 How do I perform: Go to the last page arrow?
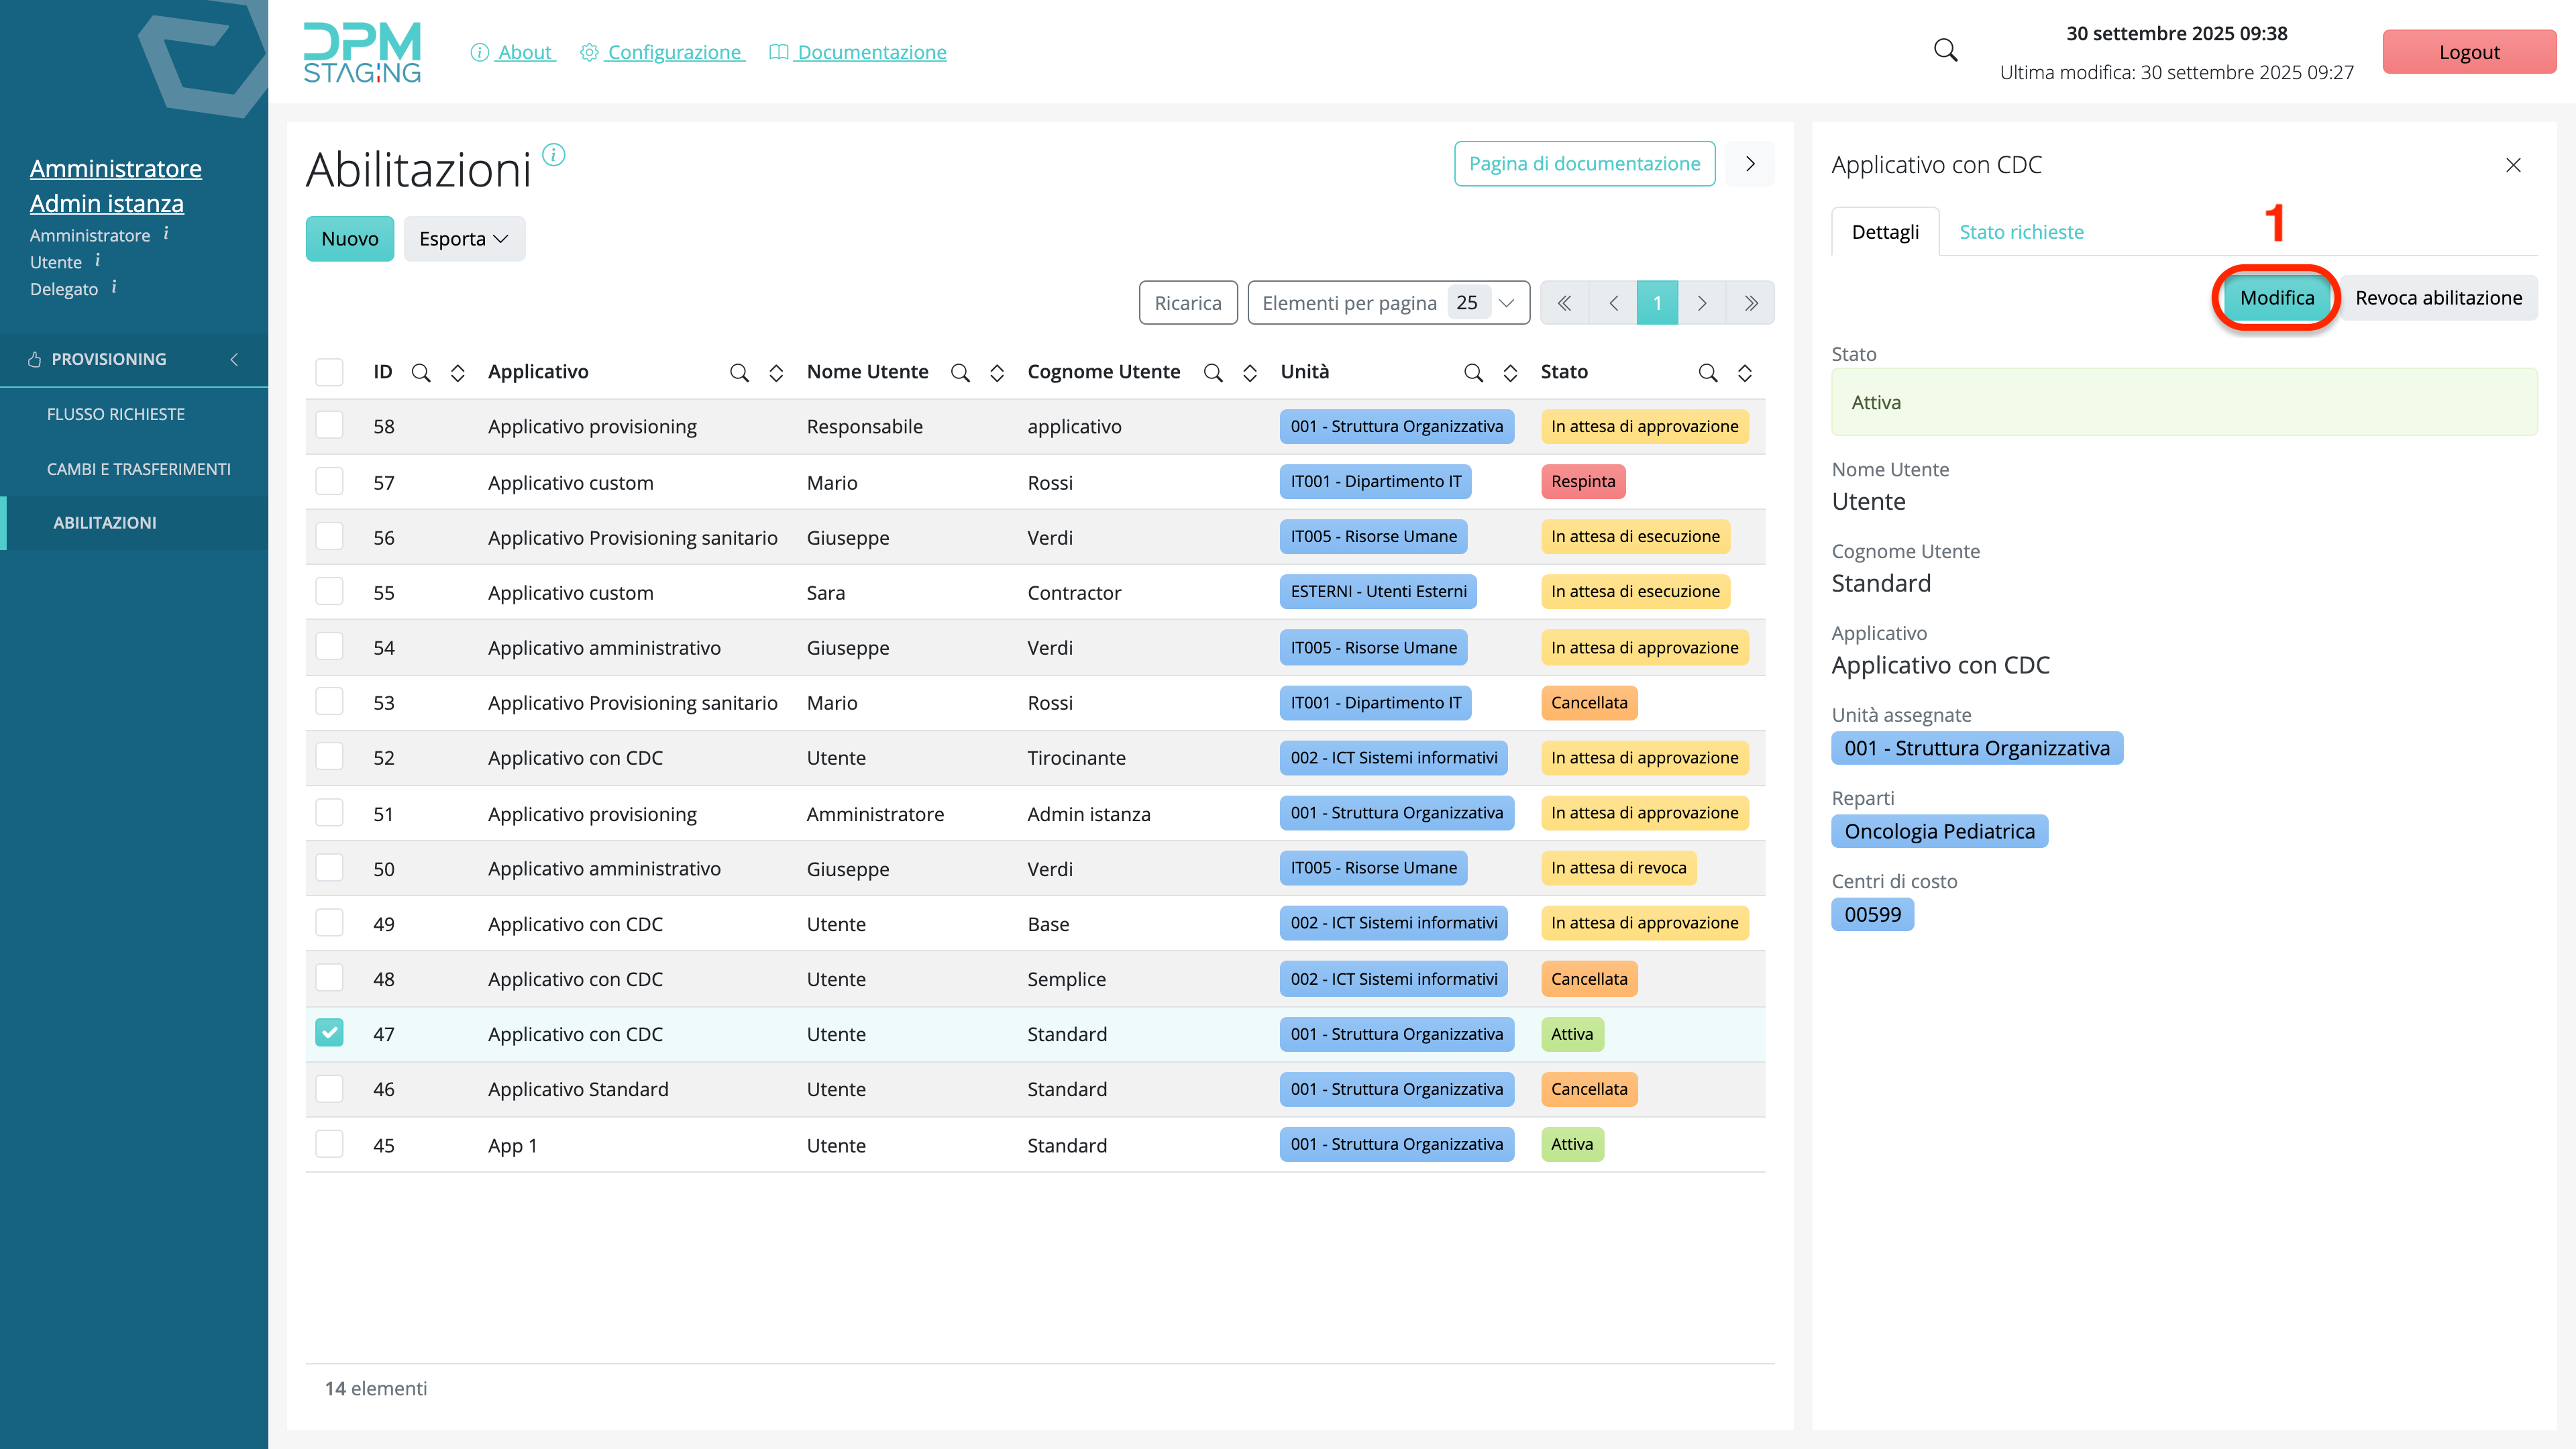(1750, 303)
